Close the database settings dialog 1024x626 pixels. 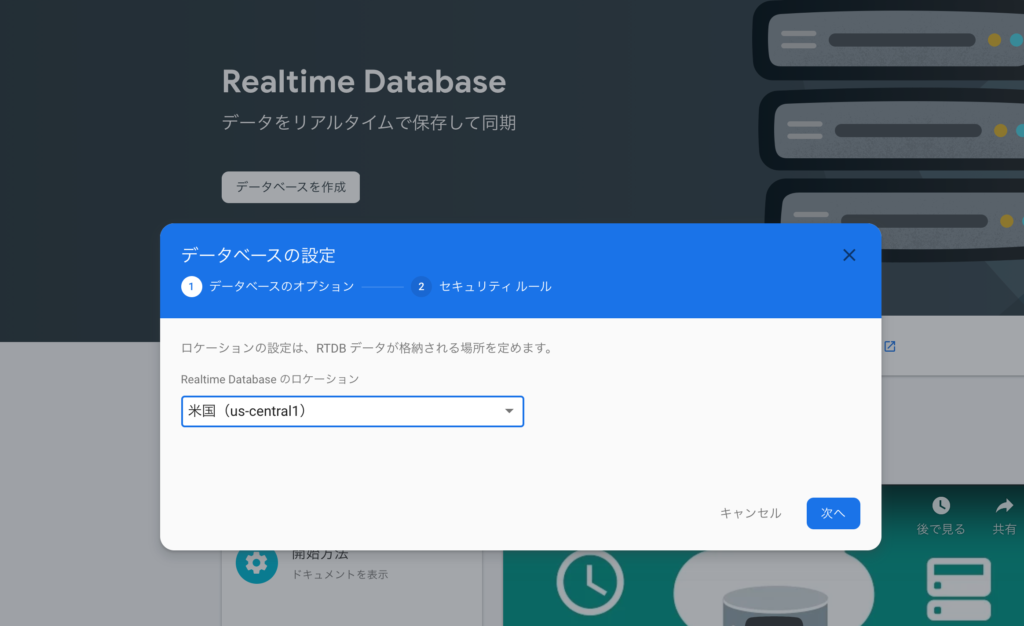tap(849, 255)
